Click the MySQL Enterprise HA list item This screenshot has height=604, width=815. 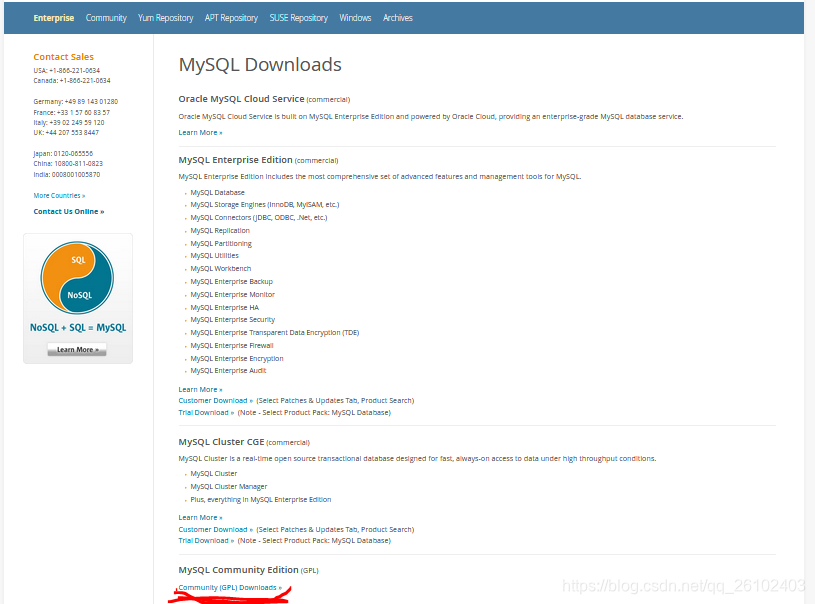pos(225,307)
